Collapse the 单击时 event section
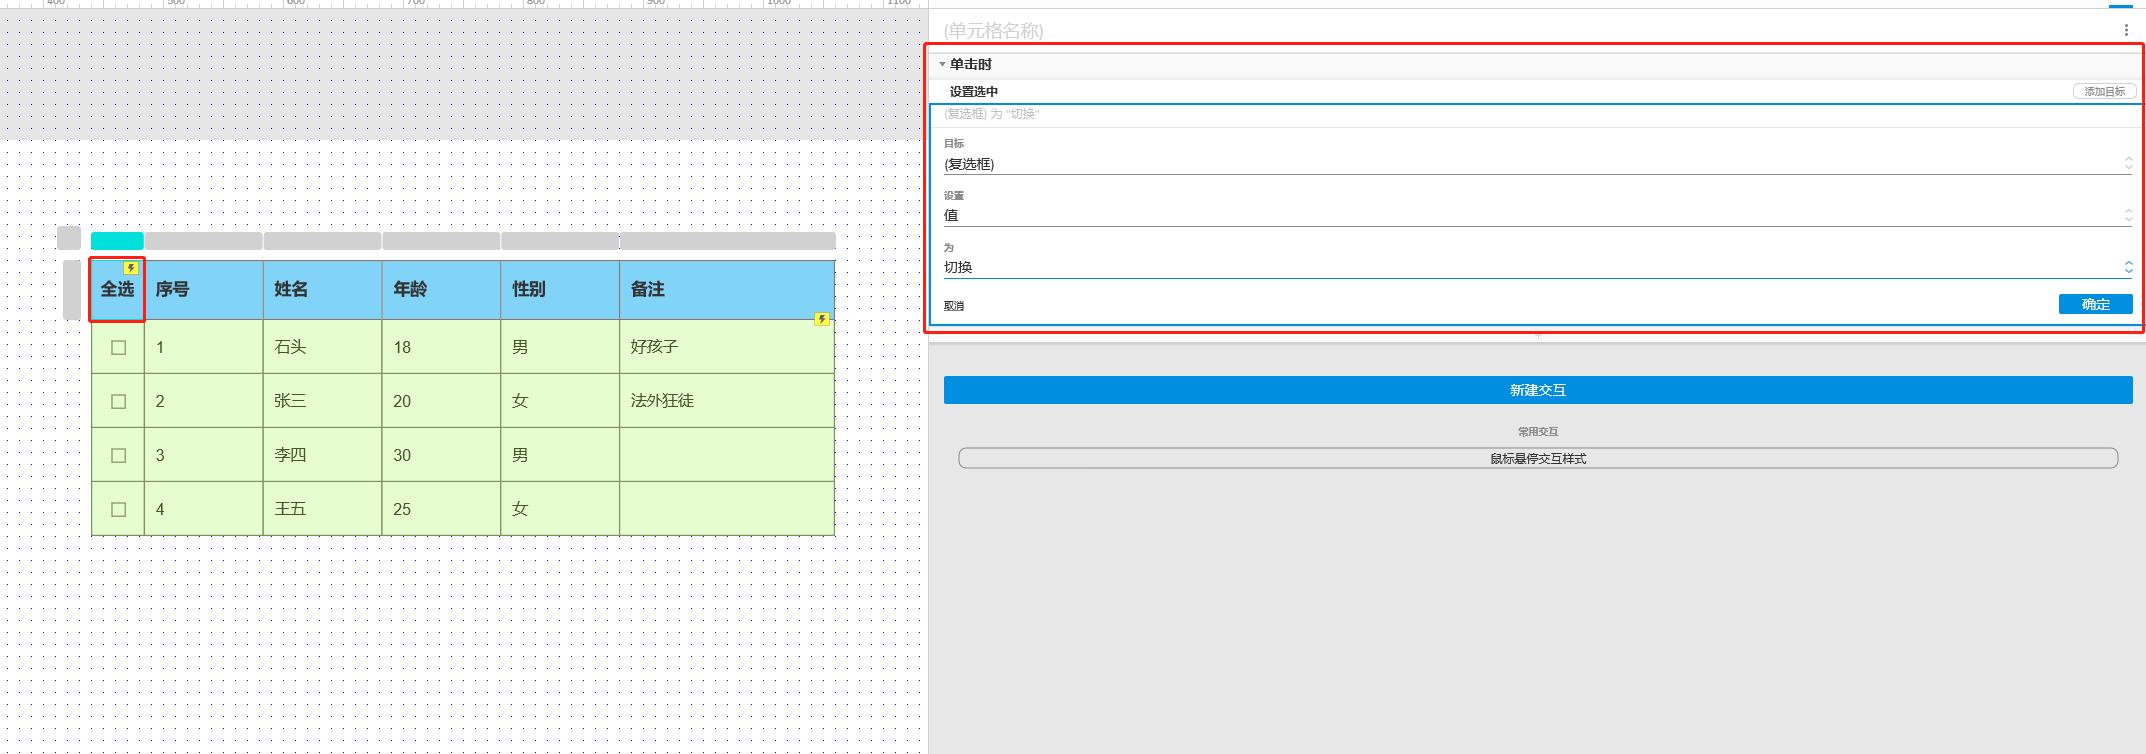 [942, 64]
